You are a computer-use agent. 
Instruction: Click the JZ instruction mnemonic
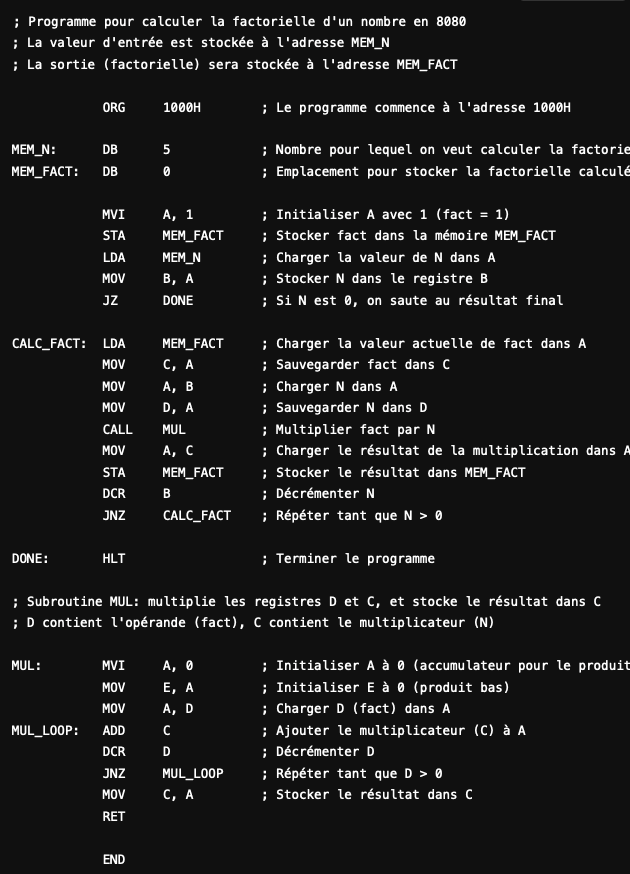point(109,300)
